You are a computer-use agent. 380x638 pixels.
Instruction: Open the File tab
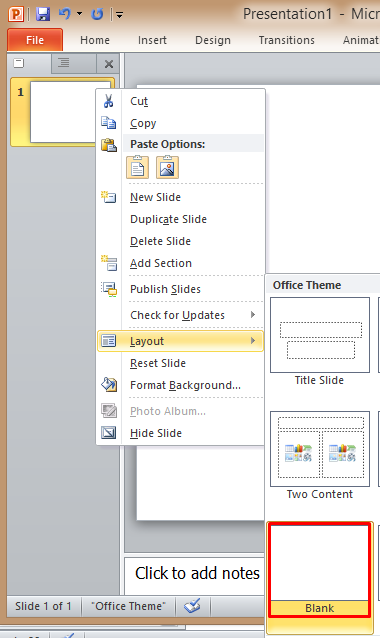(35, 40)
